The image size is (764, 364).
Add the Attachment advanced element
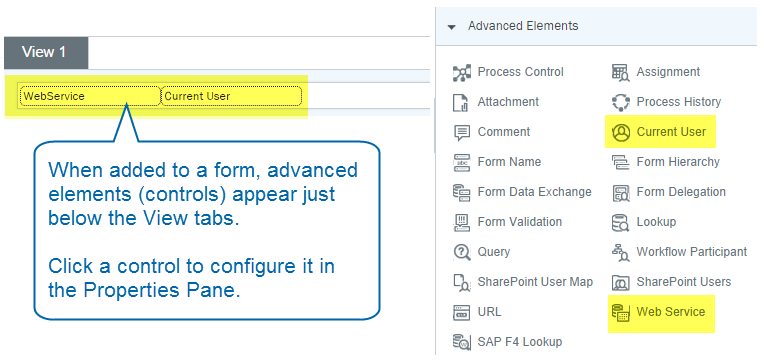point(496,102)
